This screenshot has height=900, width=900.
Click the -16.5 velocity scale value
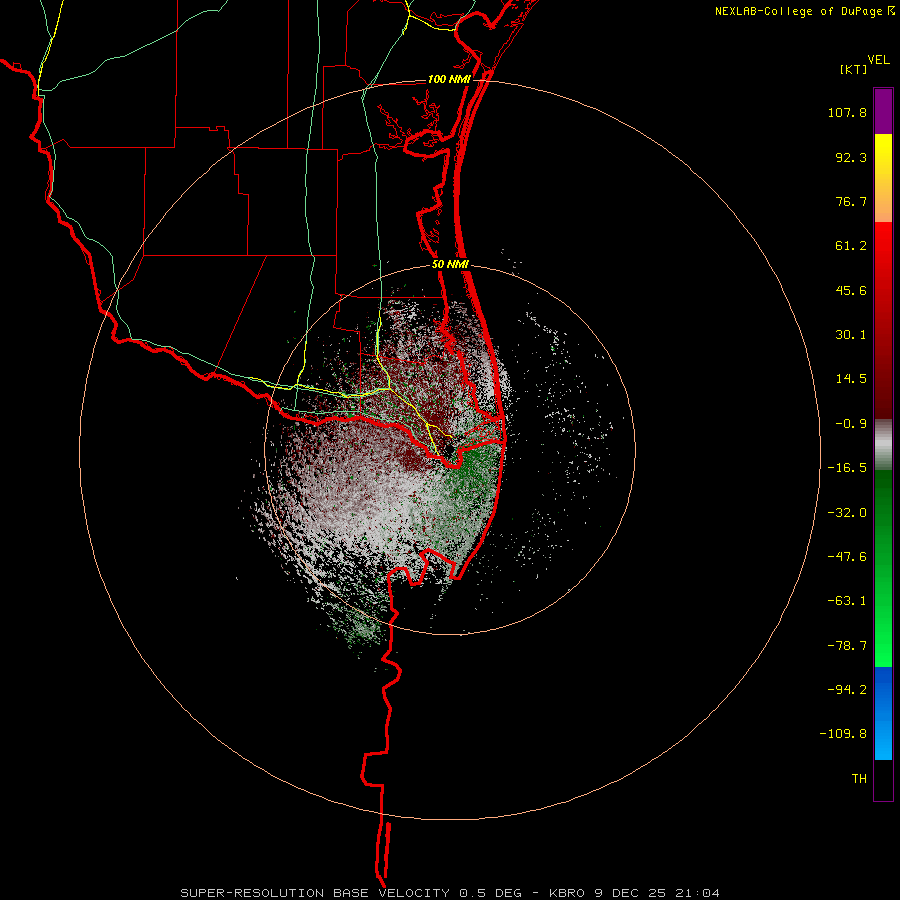pyautogui.click(x=847, y=468)
